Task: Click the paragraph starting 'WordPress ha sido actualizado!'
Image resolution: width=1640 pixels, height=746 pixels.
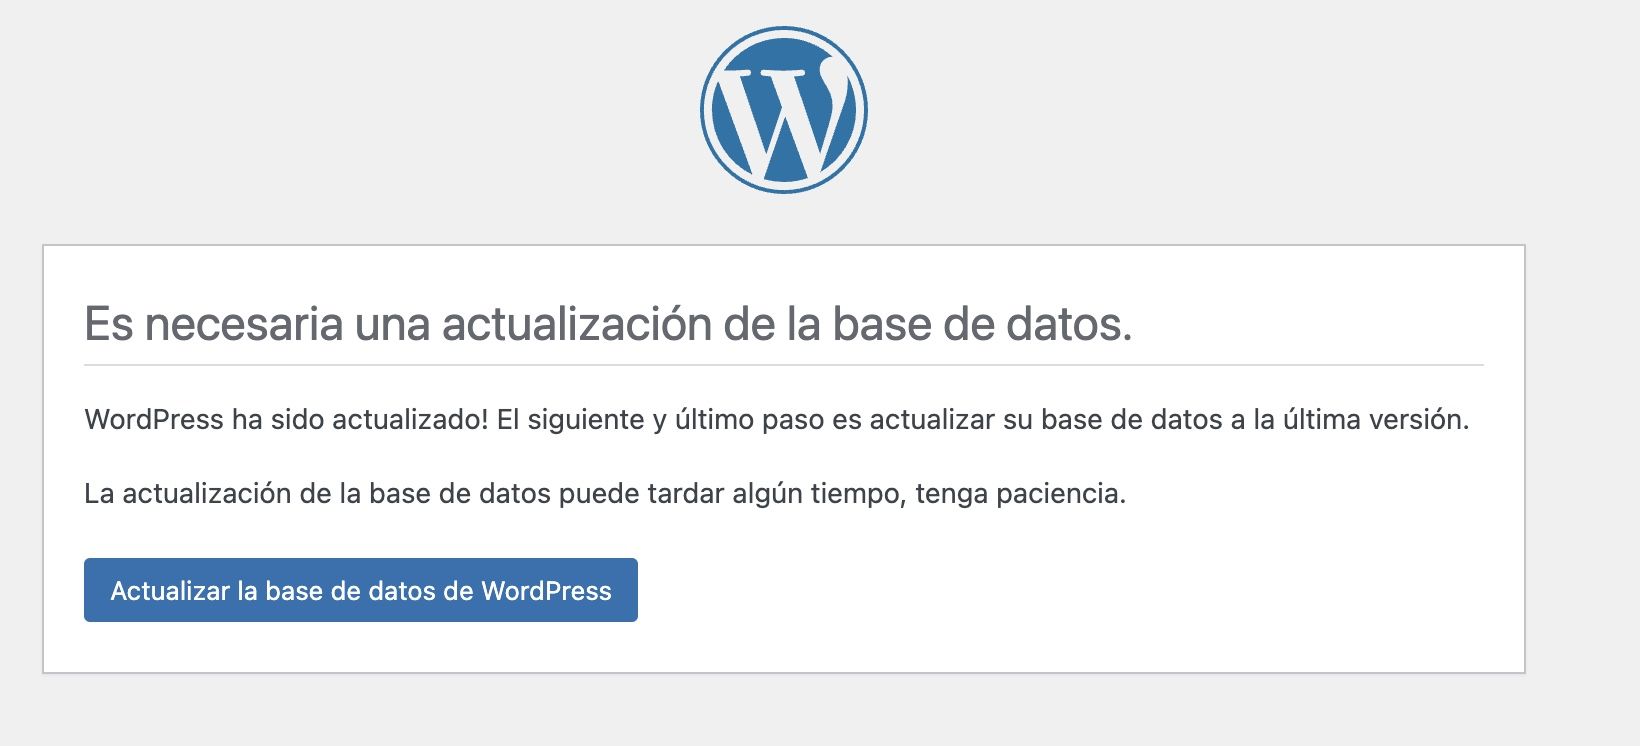Action: click(x=777, y=419)
